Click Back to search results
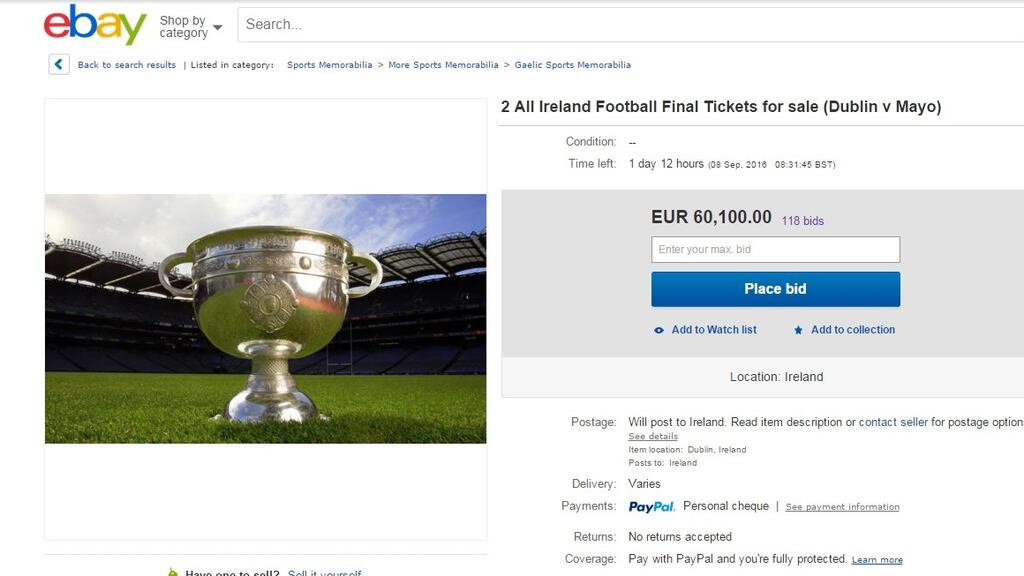 (124, 64)
